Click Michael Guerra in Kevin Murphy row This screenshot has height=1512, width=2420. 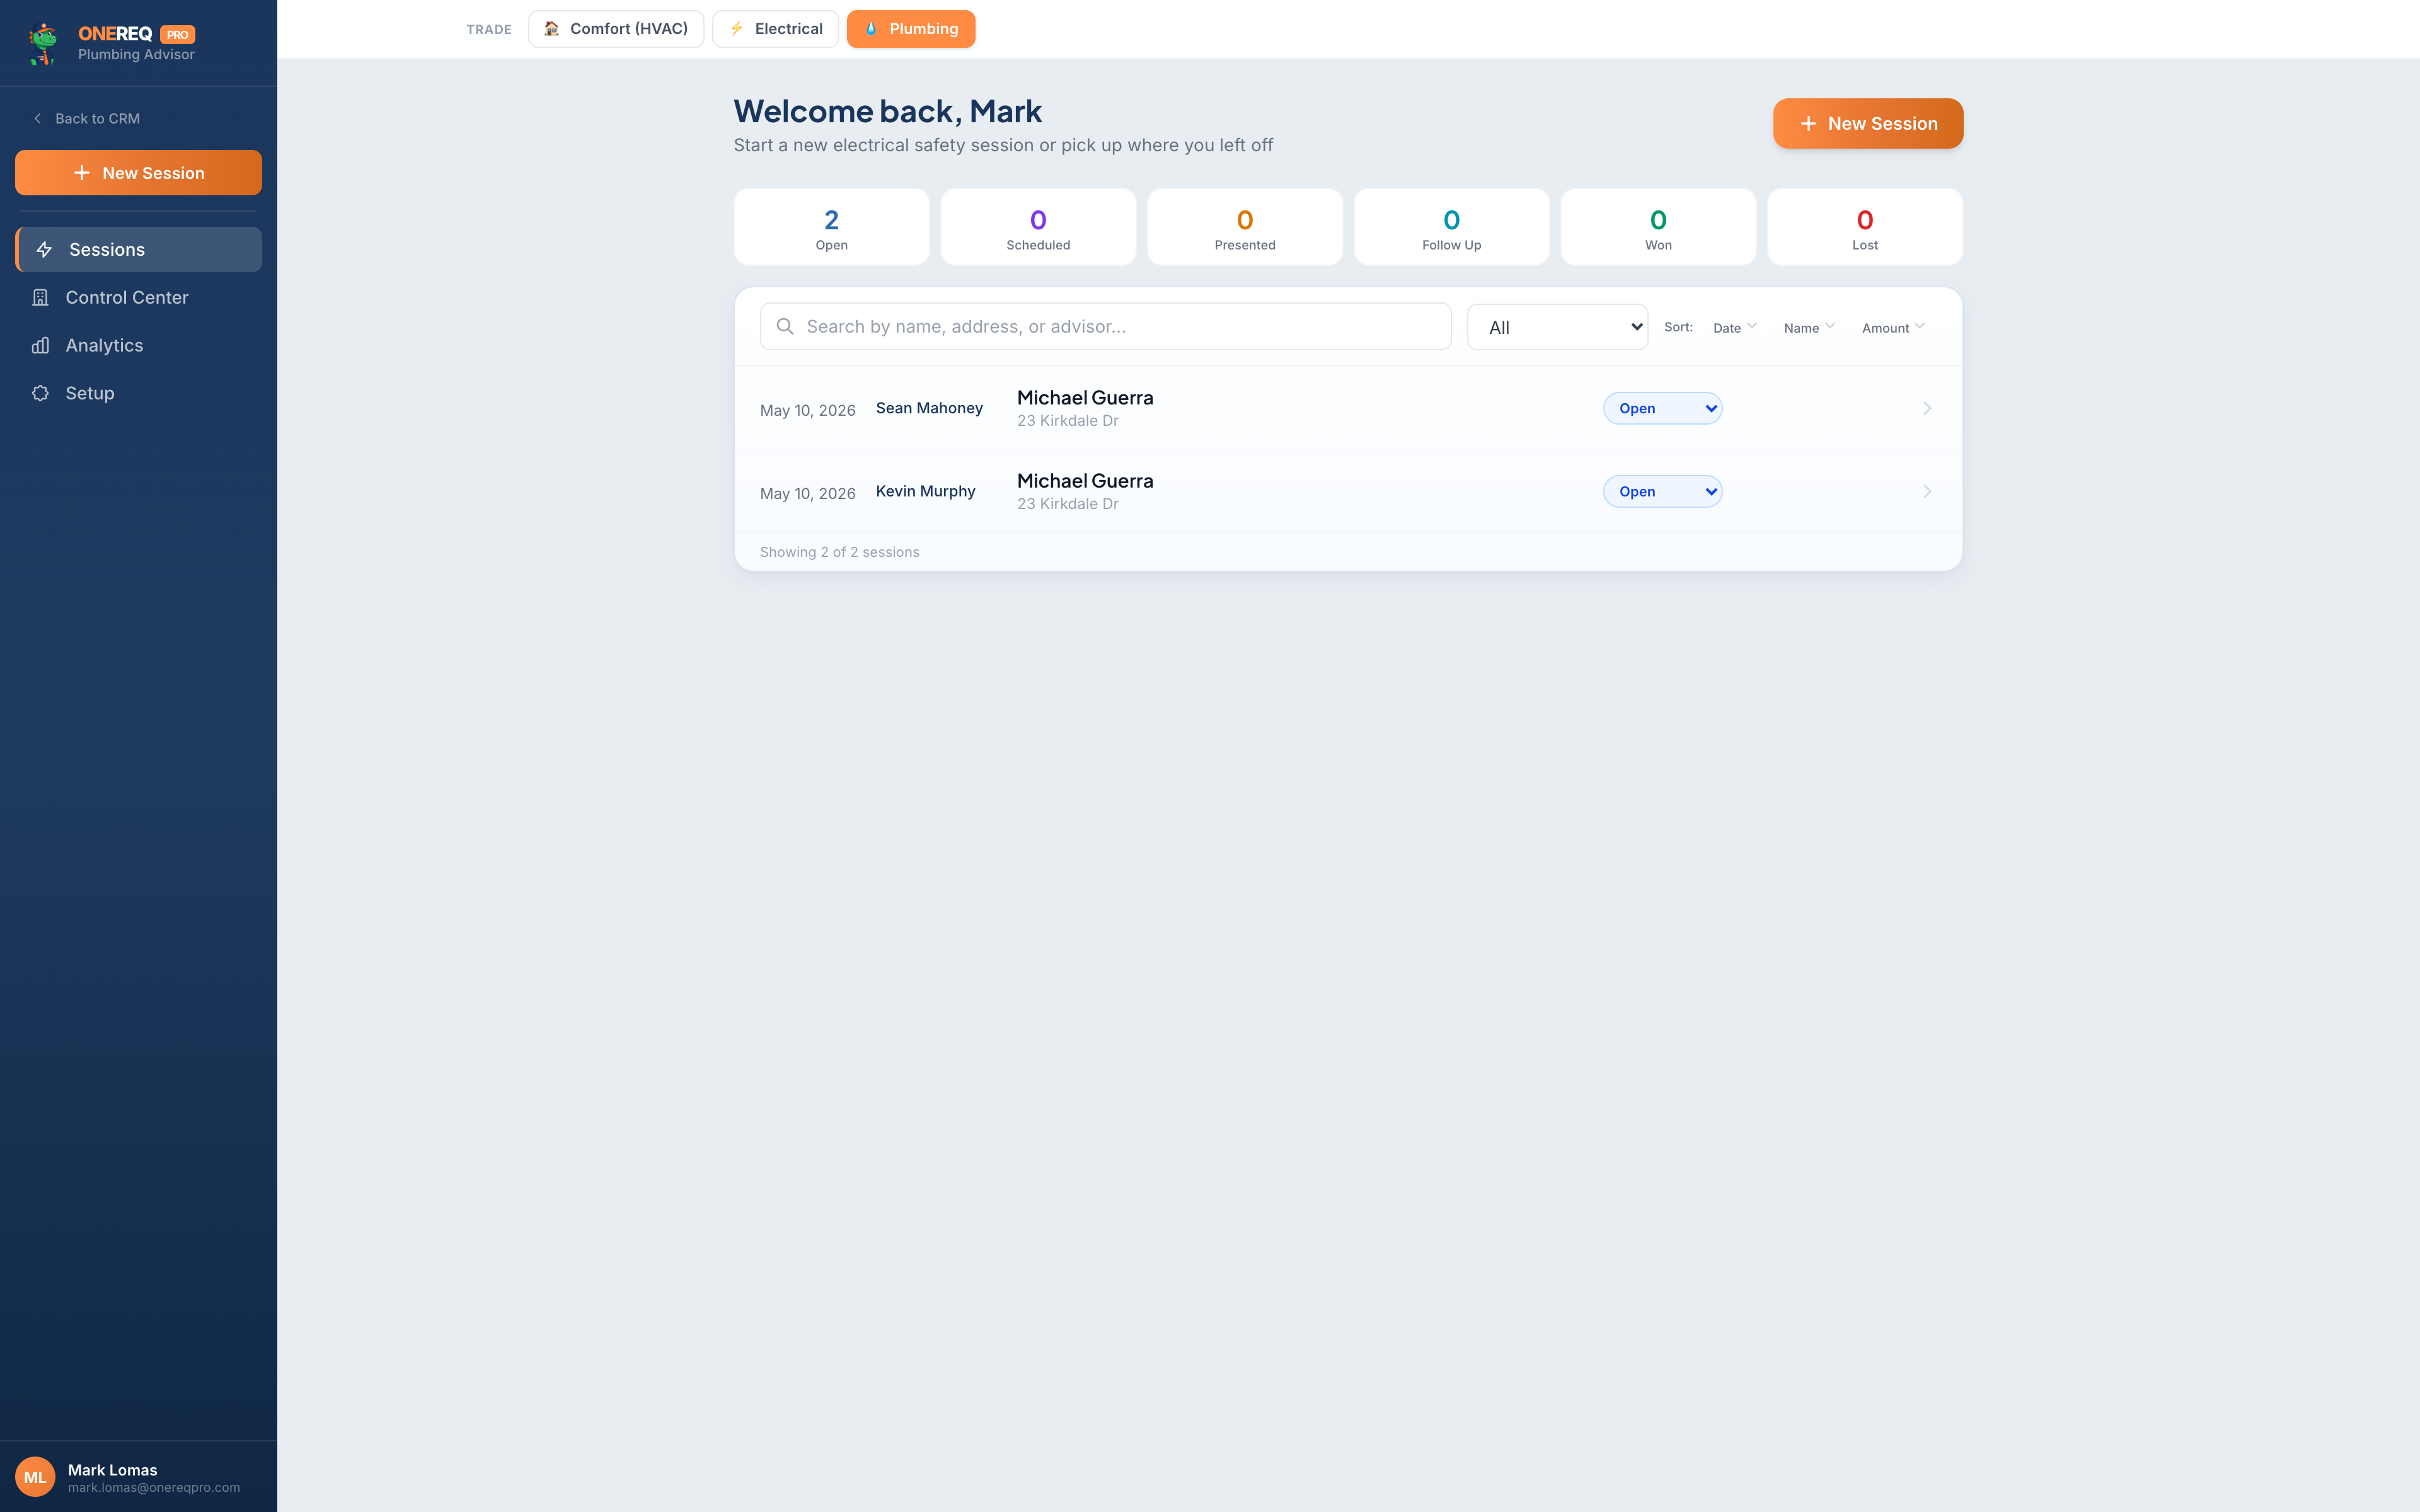[1085, 480]
